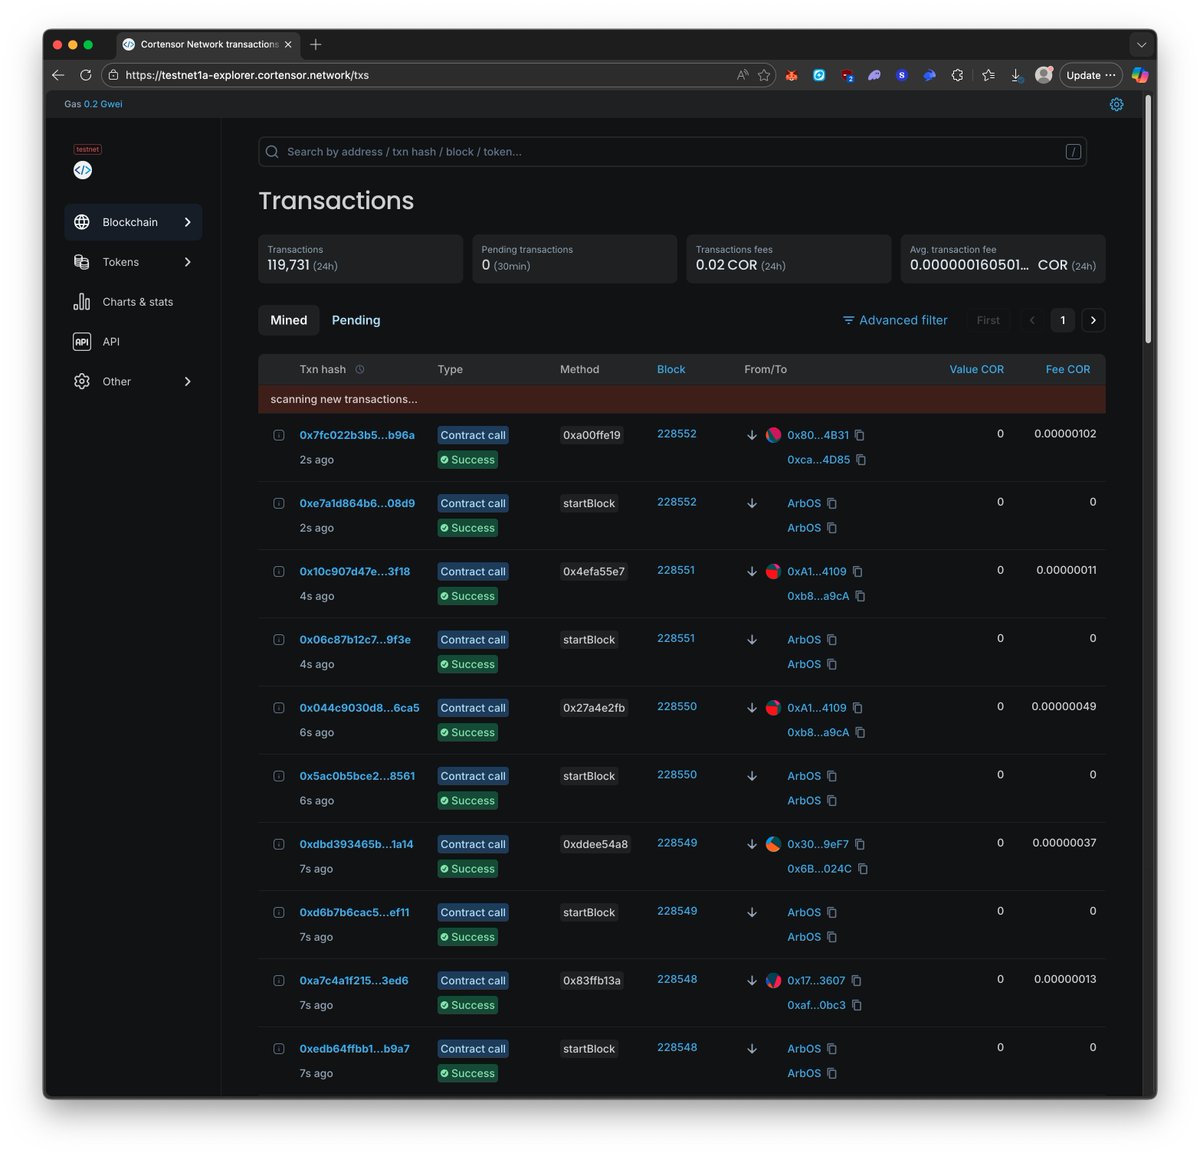Copy address 0xca...4D85
Viewport: 1200px width, 1156px height.
(861, 460)
